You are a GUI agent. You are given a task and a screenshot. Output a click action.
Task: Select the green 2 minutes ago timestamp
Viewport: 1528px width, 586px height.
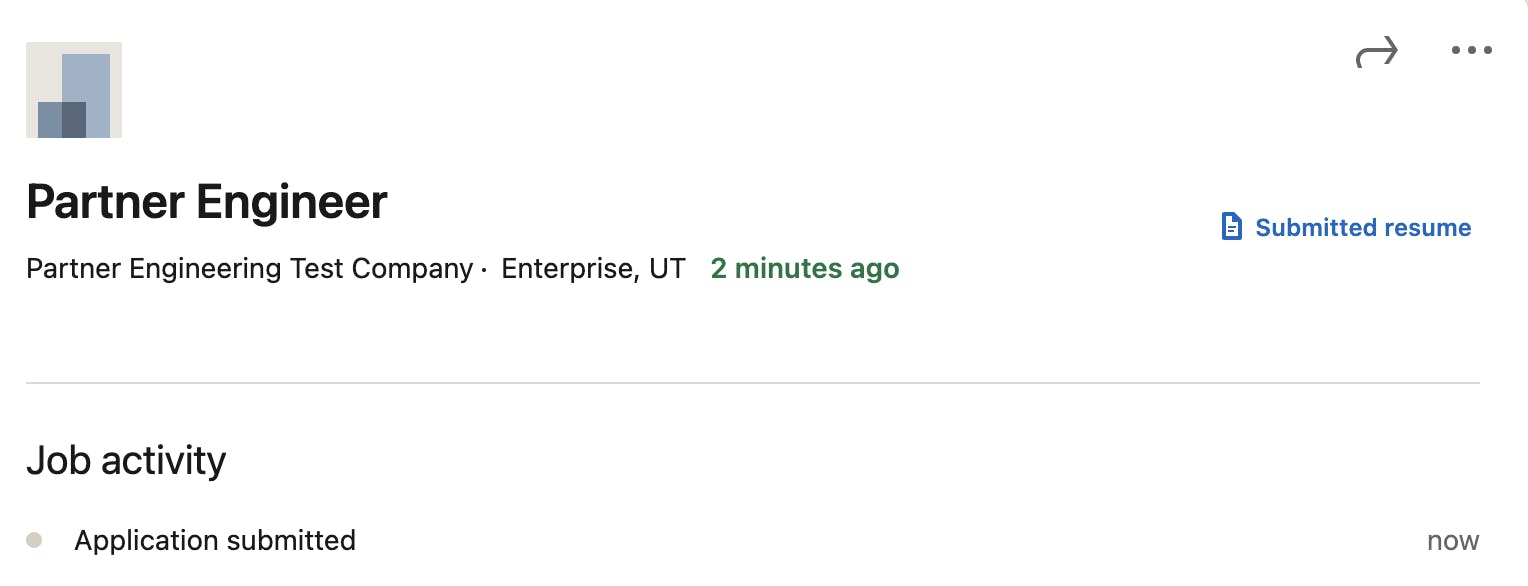tap(804, 268)
